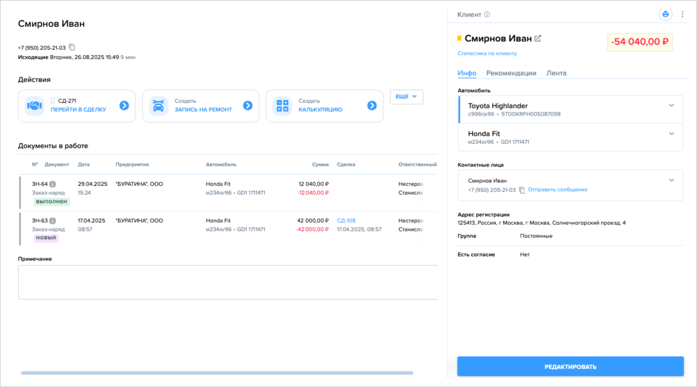Open edit icon next to client name

coord(537,39)
